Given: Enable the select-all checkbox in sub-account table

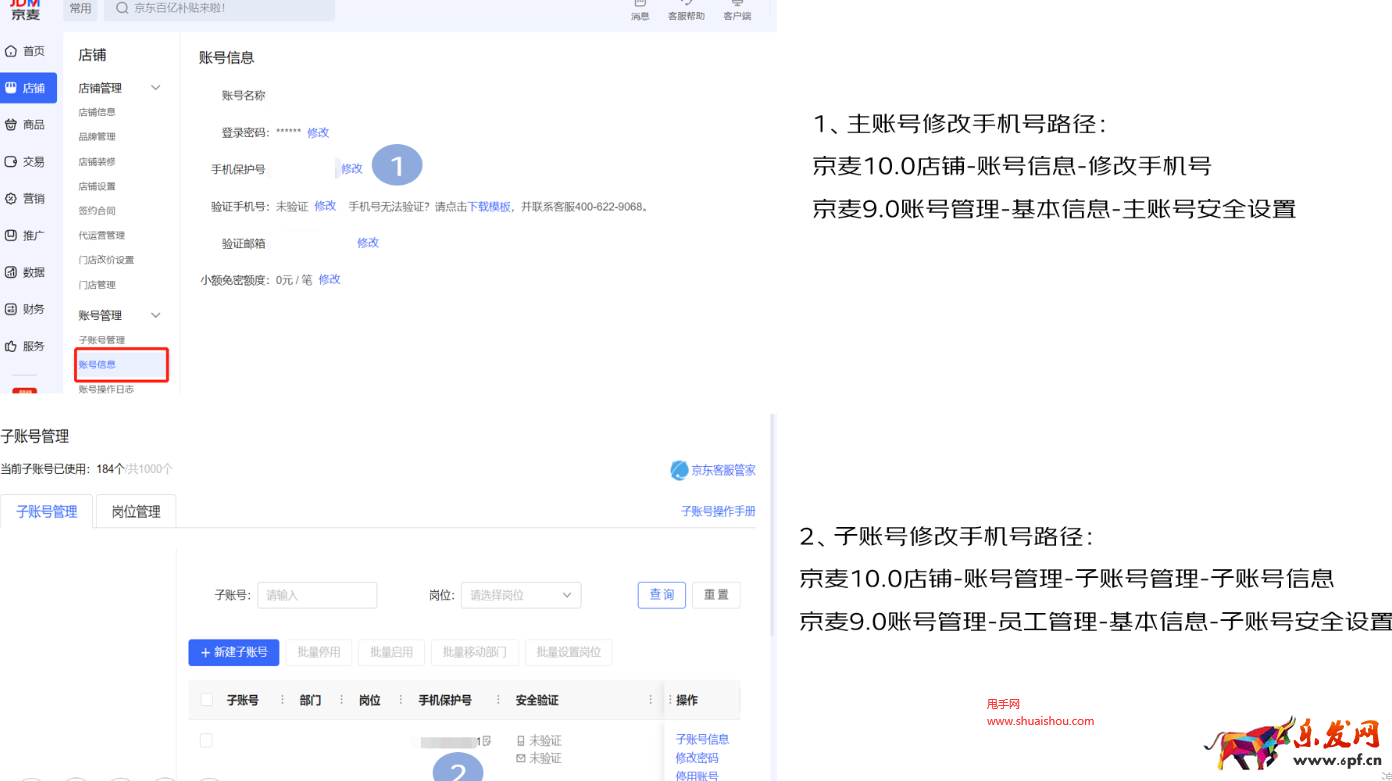Looking at the screenshot, I should (x=206, y=700).
